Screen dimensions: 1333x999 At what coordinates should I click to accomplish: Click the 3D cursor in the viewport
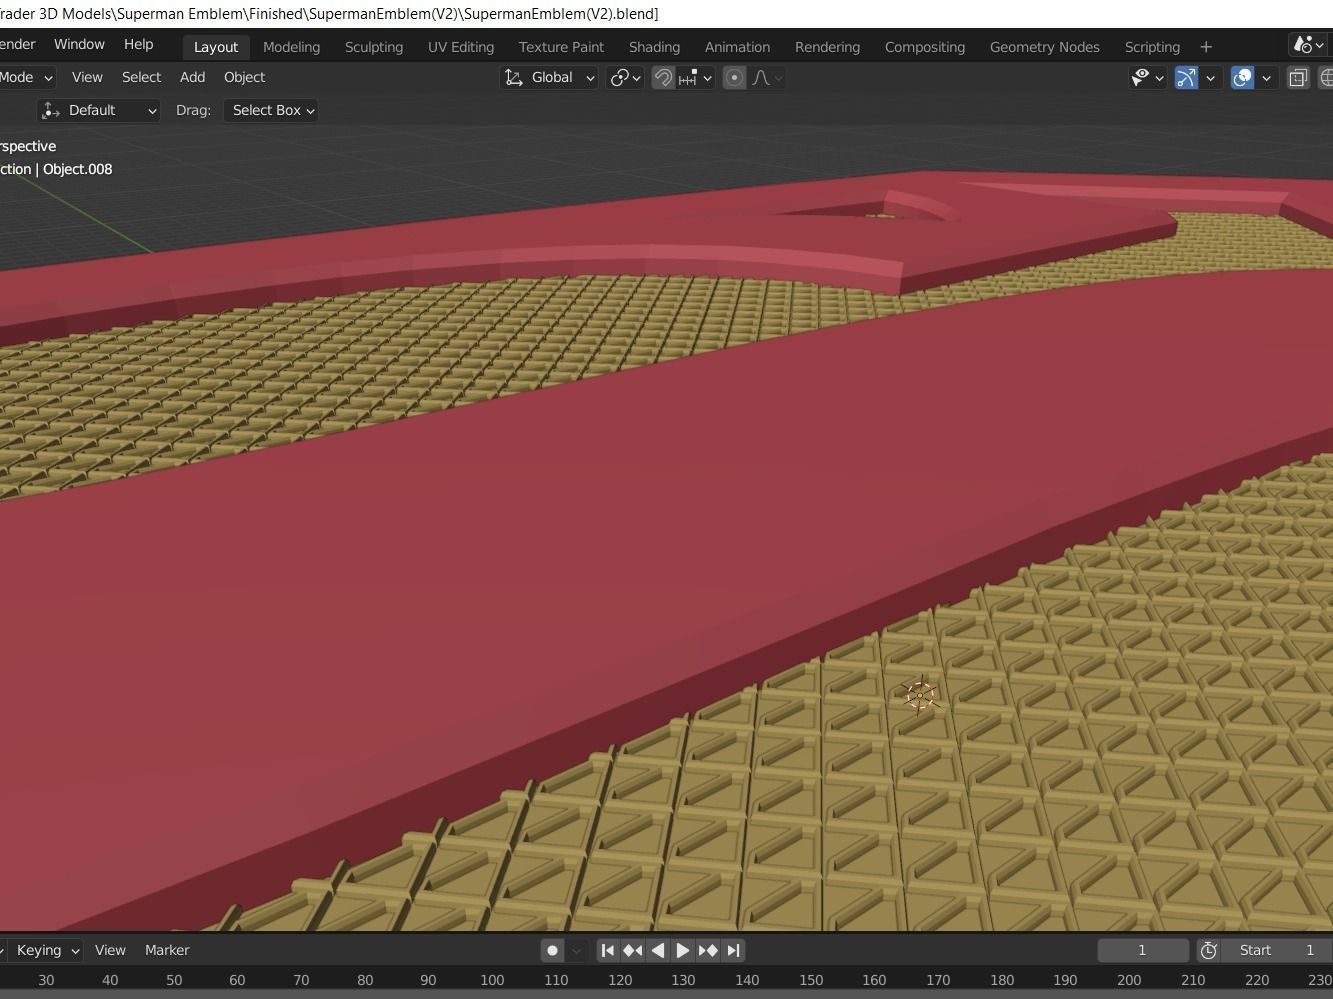(920, 695)
